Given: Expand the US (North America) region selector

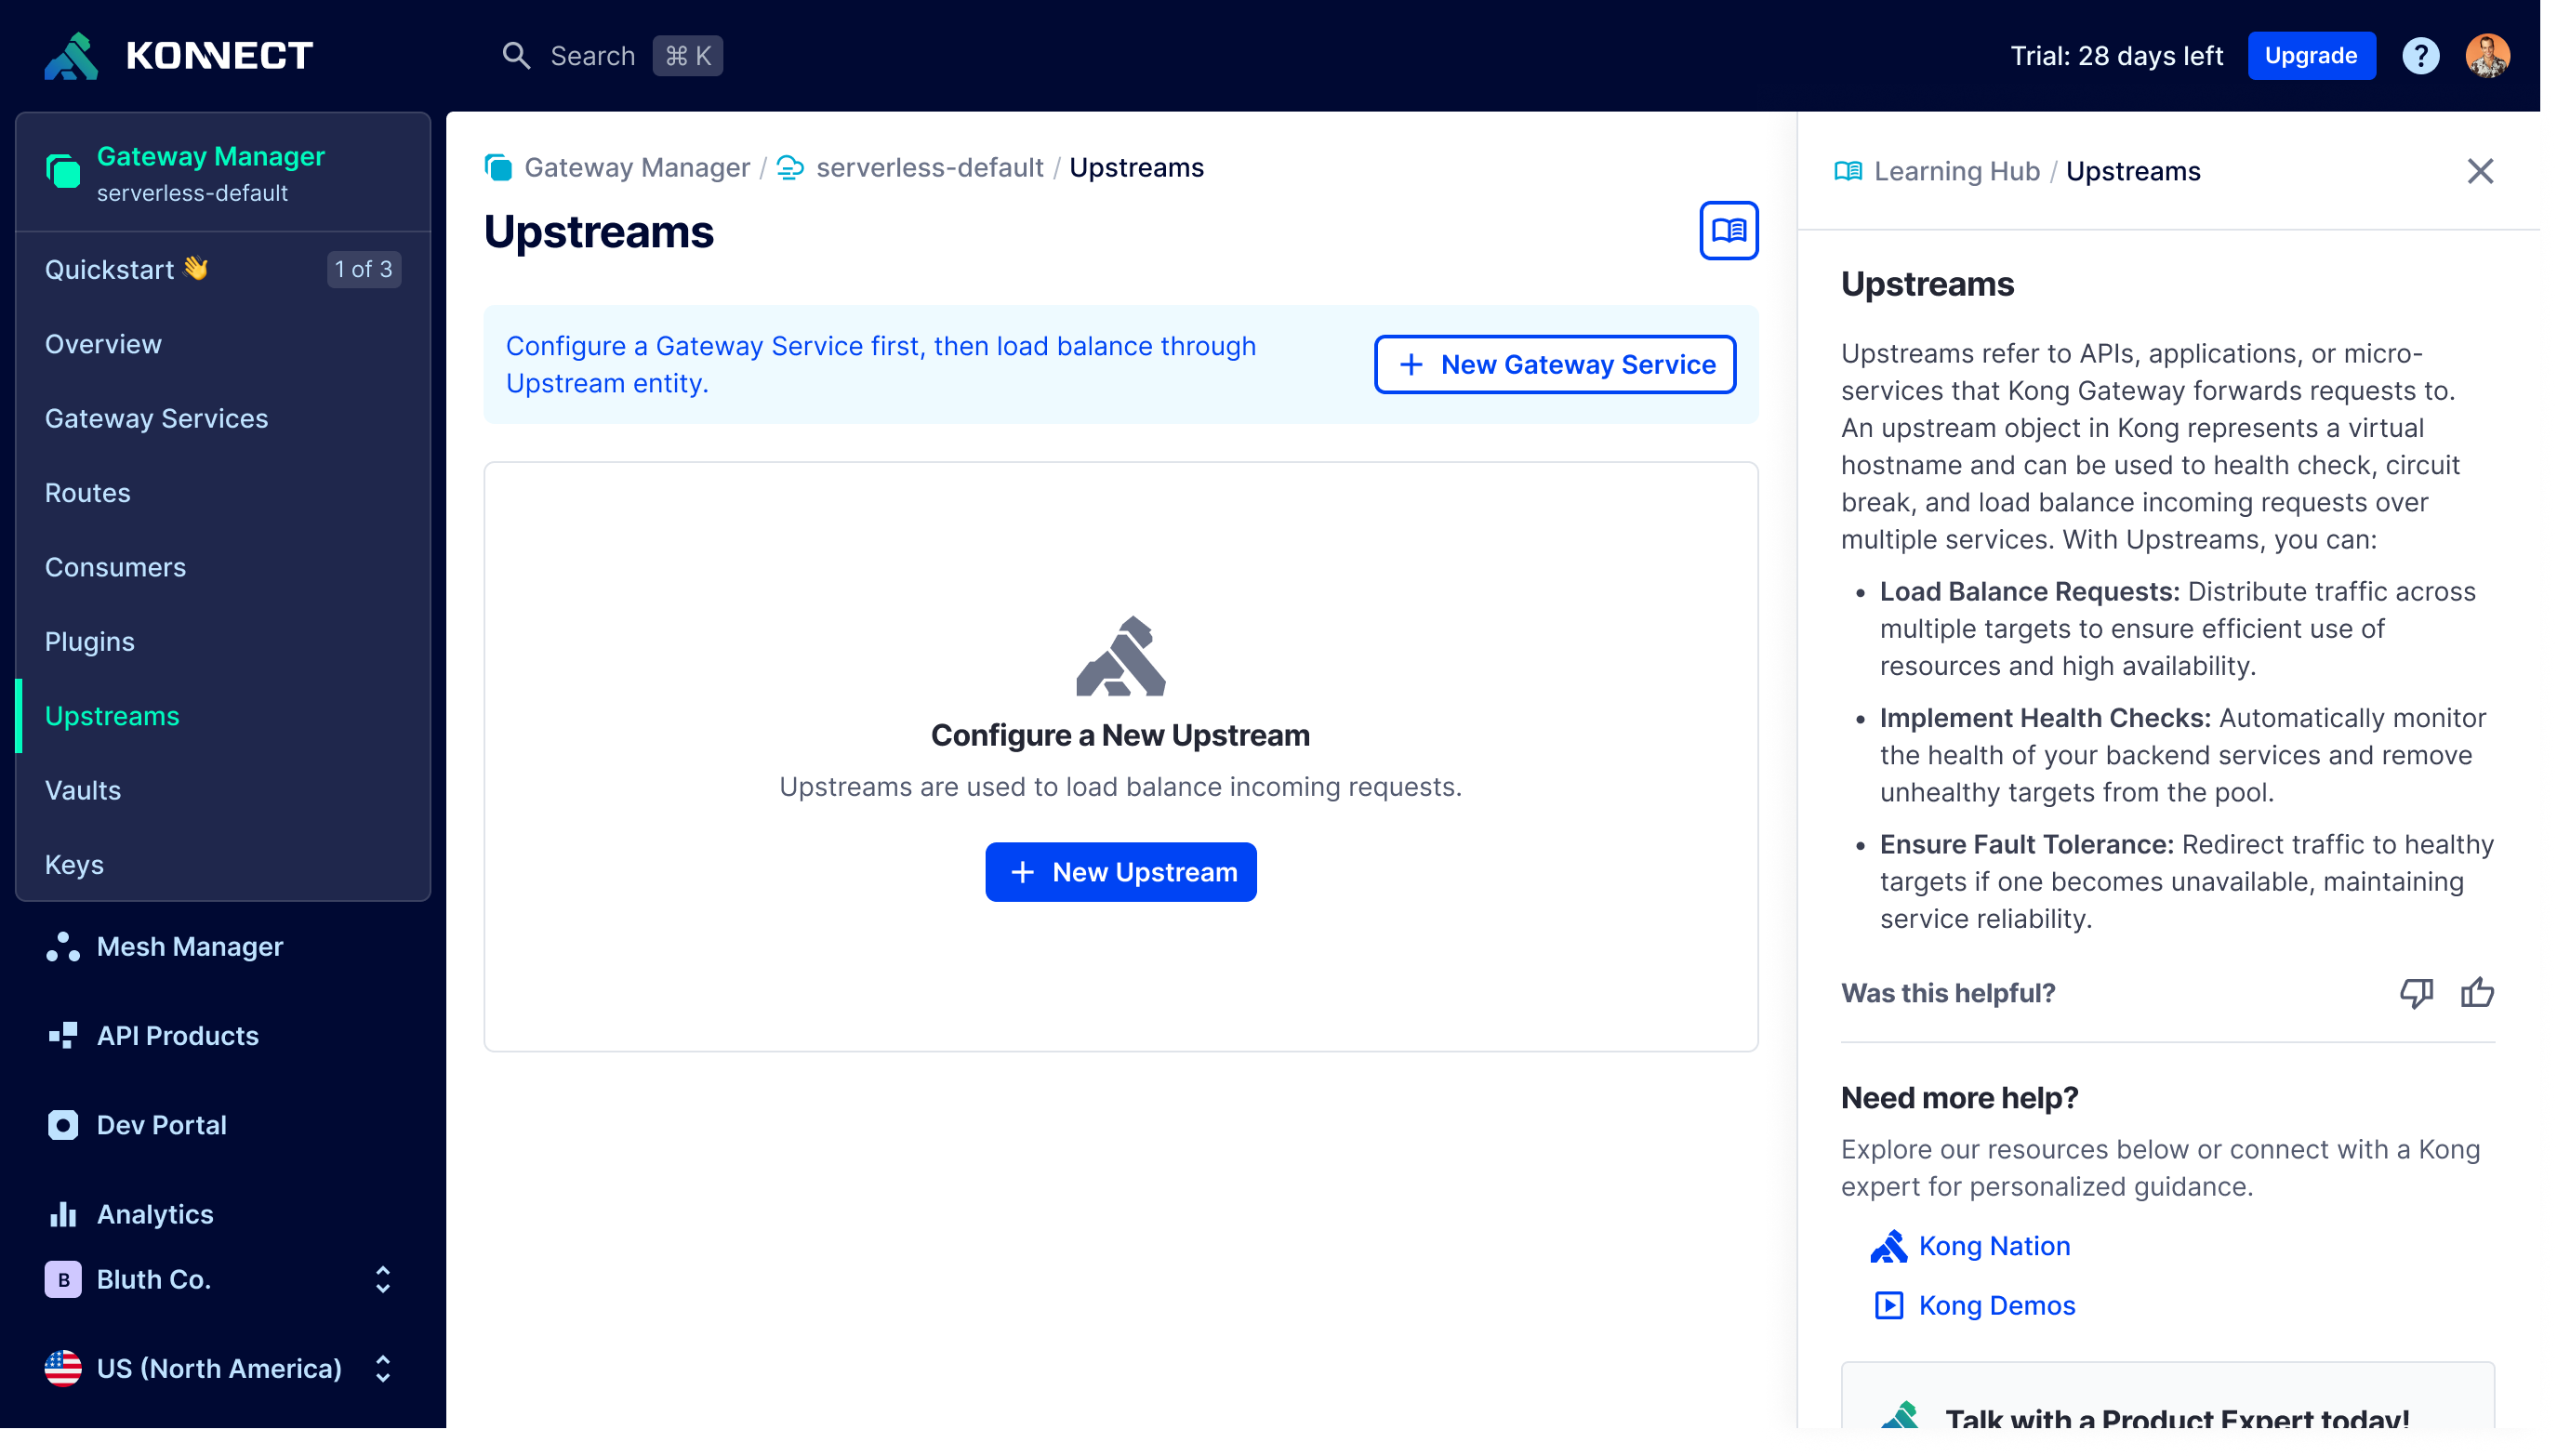Looking at the screenshot, I should point(219,1368).
